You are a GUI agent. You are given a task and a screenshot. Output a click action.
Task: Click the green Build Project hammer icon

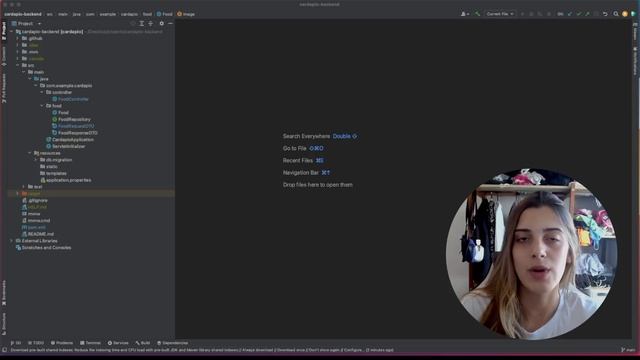[x=477, y=14]
